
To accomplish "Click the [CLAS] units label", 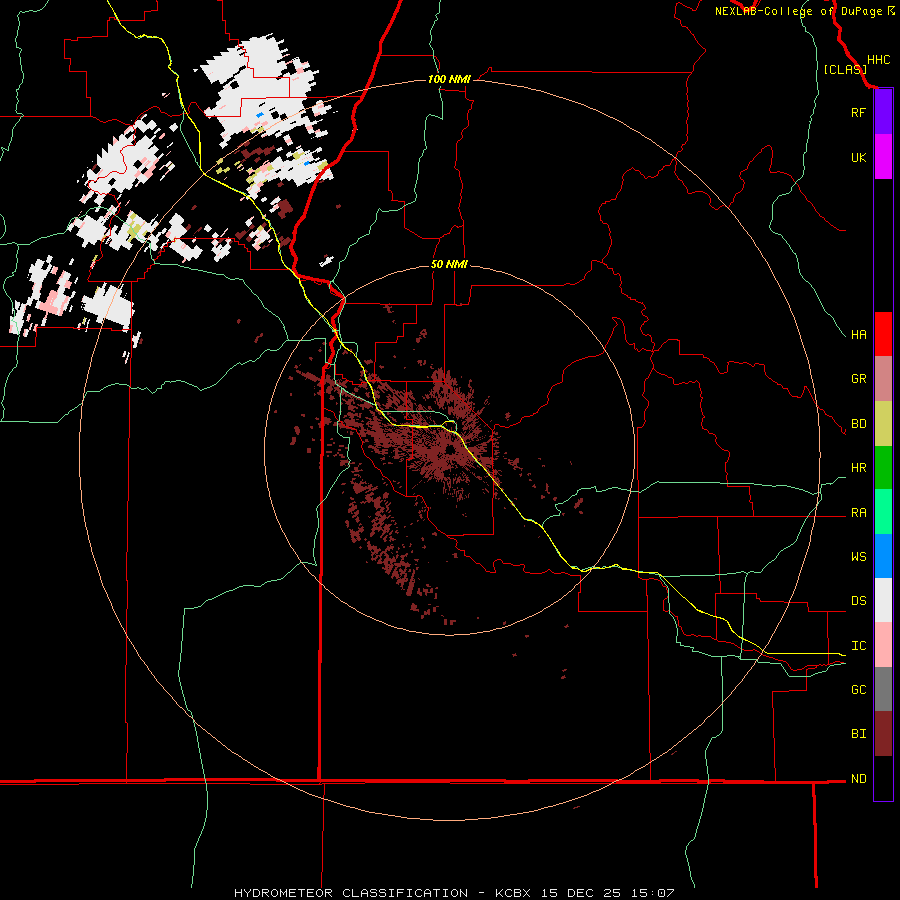I will [845, 70].
